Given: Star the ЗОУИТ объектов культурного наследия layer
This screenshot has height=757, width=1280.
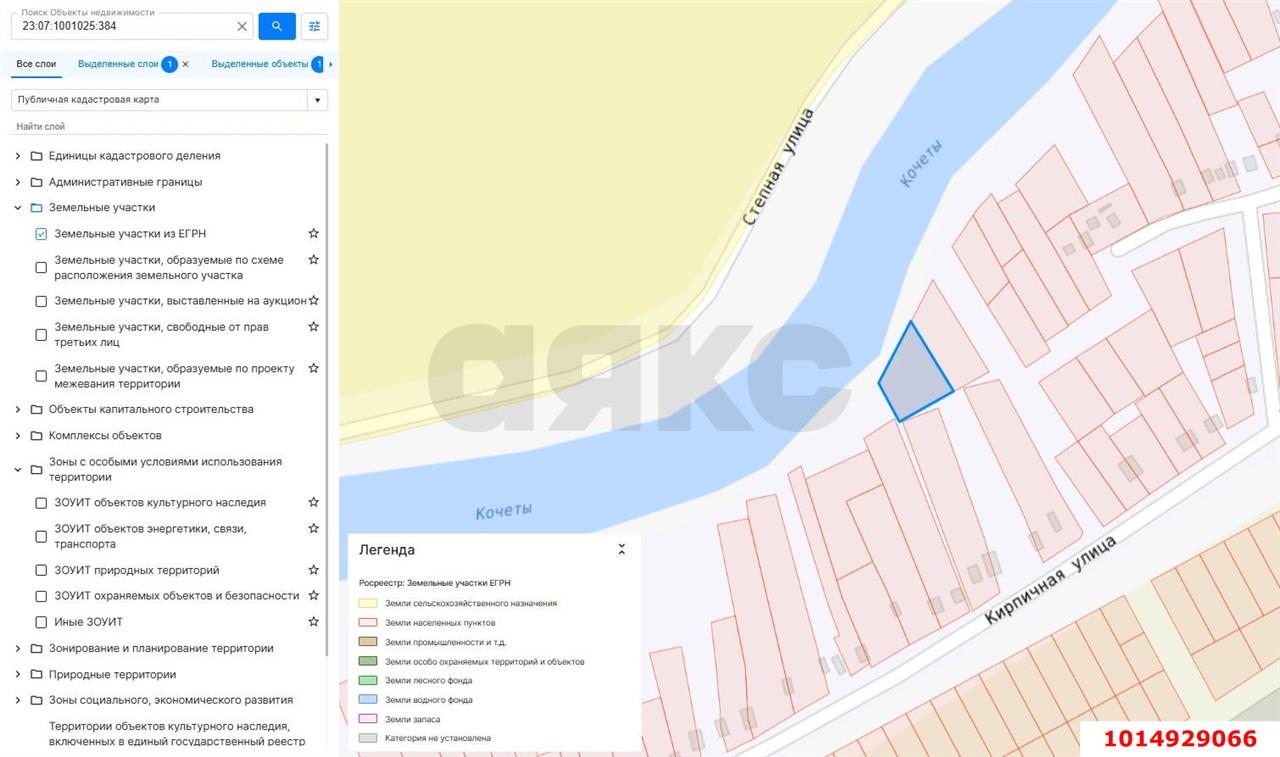Looking at the screenshot, I should (x=313, y=502).
